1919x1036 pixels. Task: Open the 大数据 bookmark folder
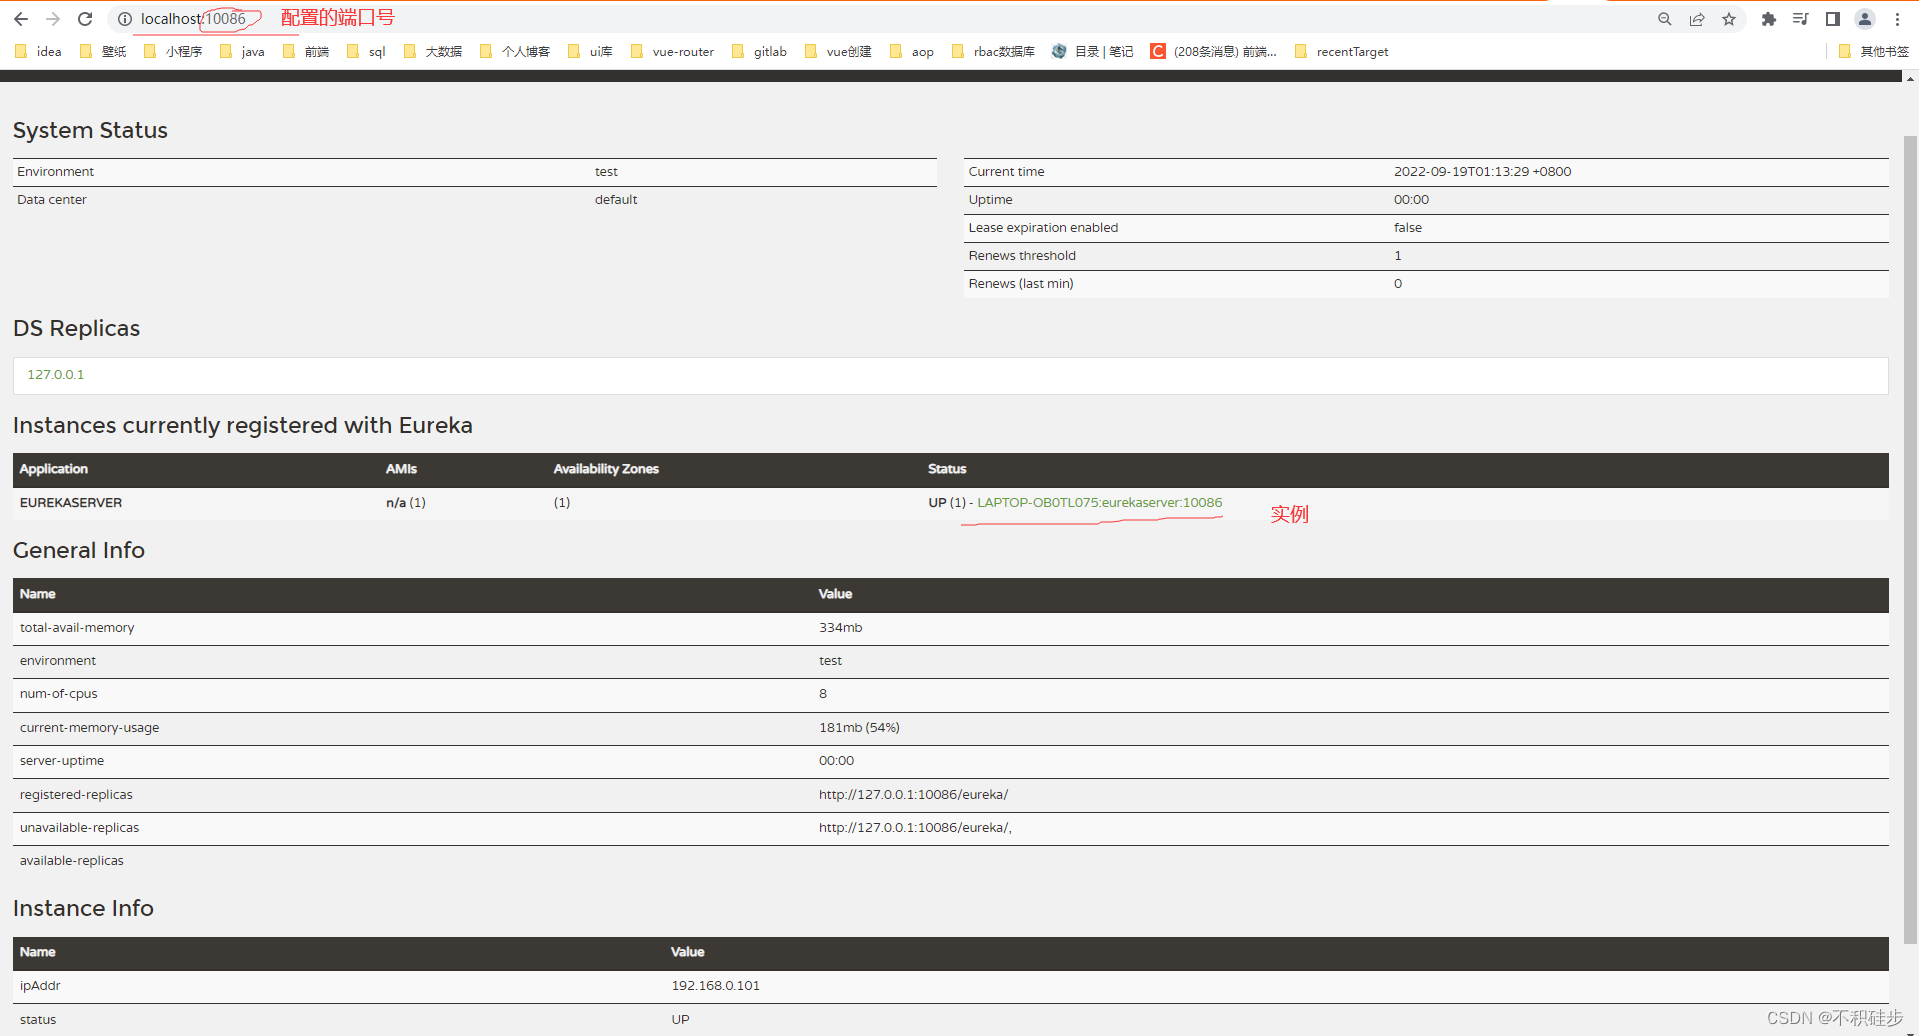433,52
